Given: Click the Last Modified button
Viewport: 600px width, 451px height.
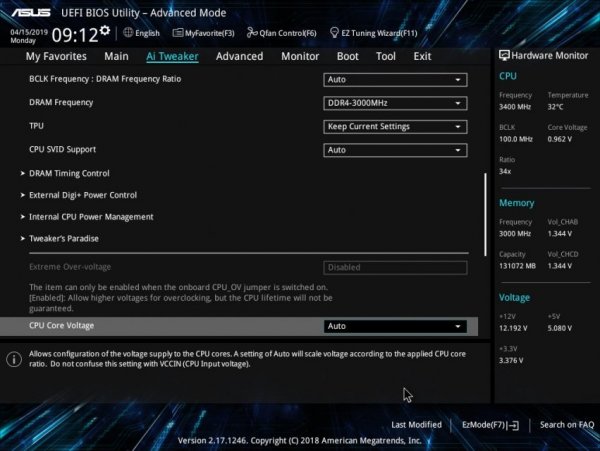Looking at the screenshot, I should 416,425.
